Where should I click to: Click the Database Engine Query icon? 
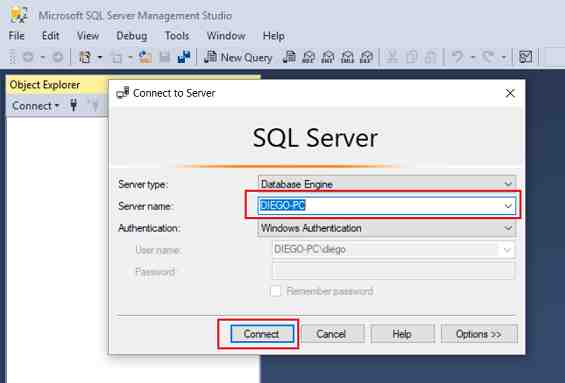(289, 57)
